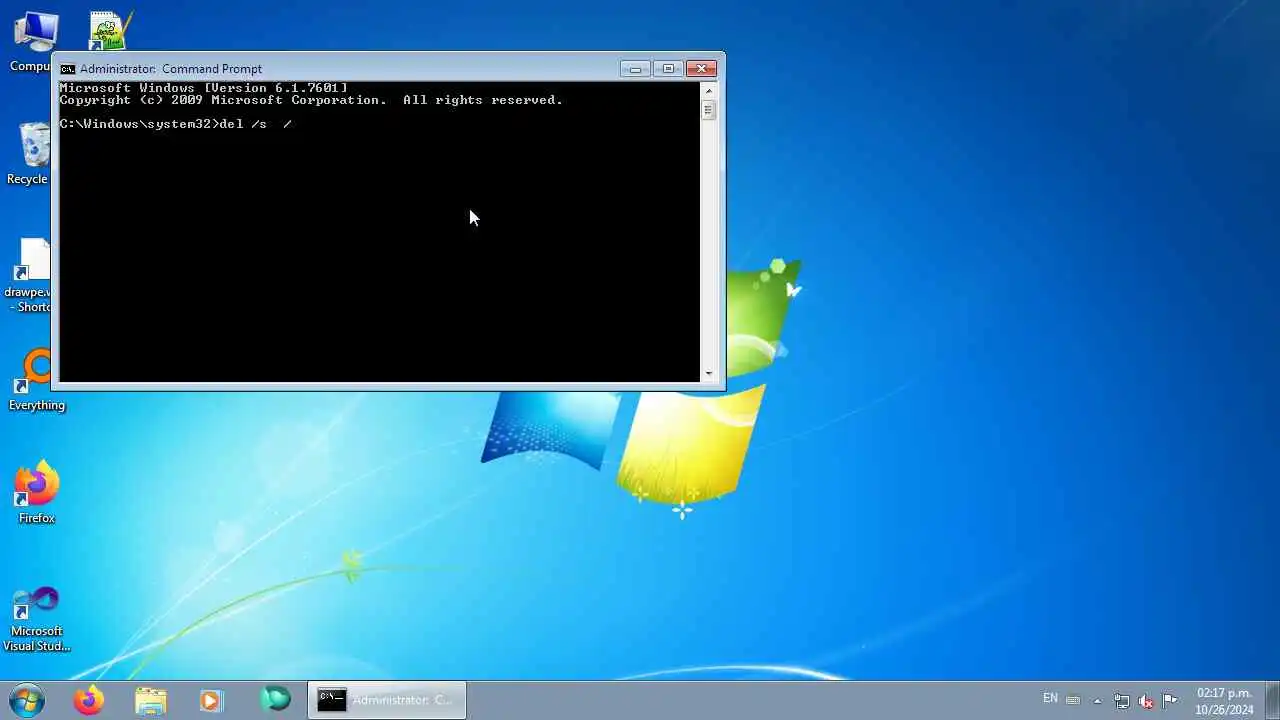Click the Command Prompt scrollbar down arrow
This screenshot has height=720, width=1280.
[x=709, y=374]
